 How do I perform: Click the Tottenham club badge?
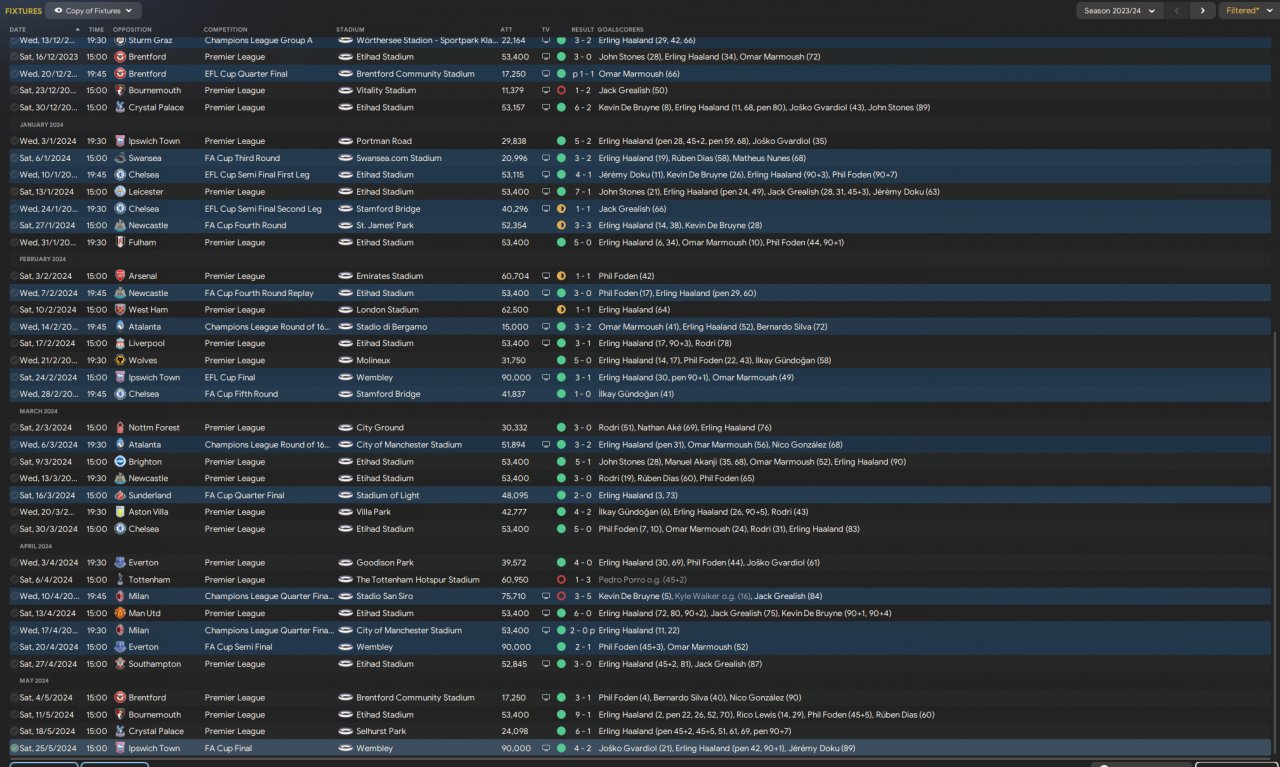[120, 580]
